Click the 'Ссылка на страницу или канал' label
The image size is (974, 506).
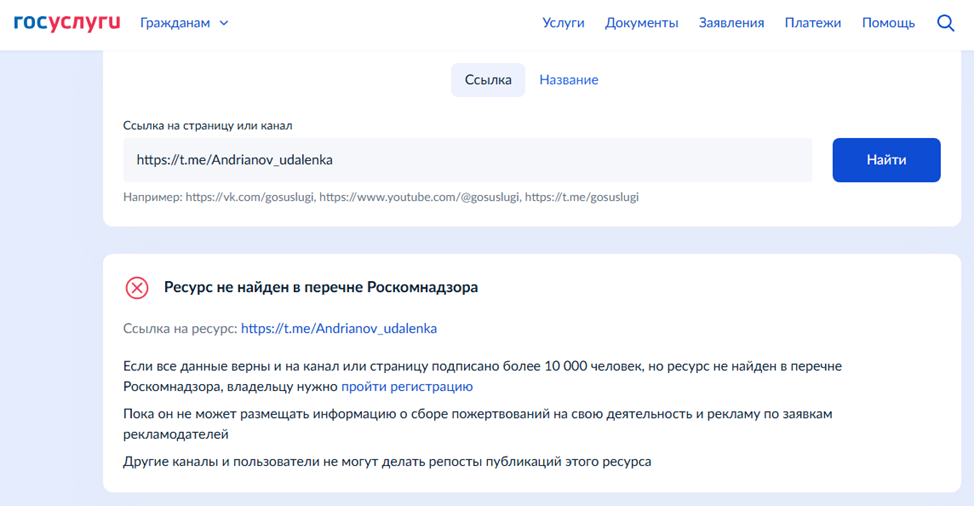(x=207, y=125)
